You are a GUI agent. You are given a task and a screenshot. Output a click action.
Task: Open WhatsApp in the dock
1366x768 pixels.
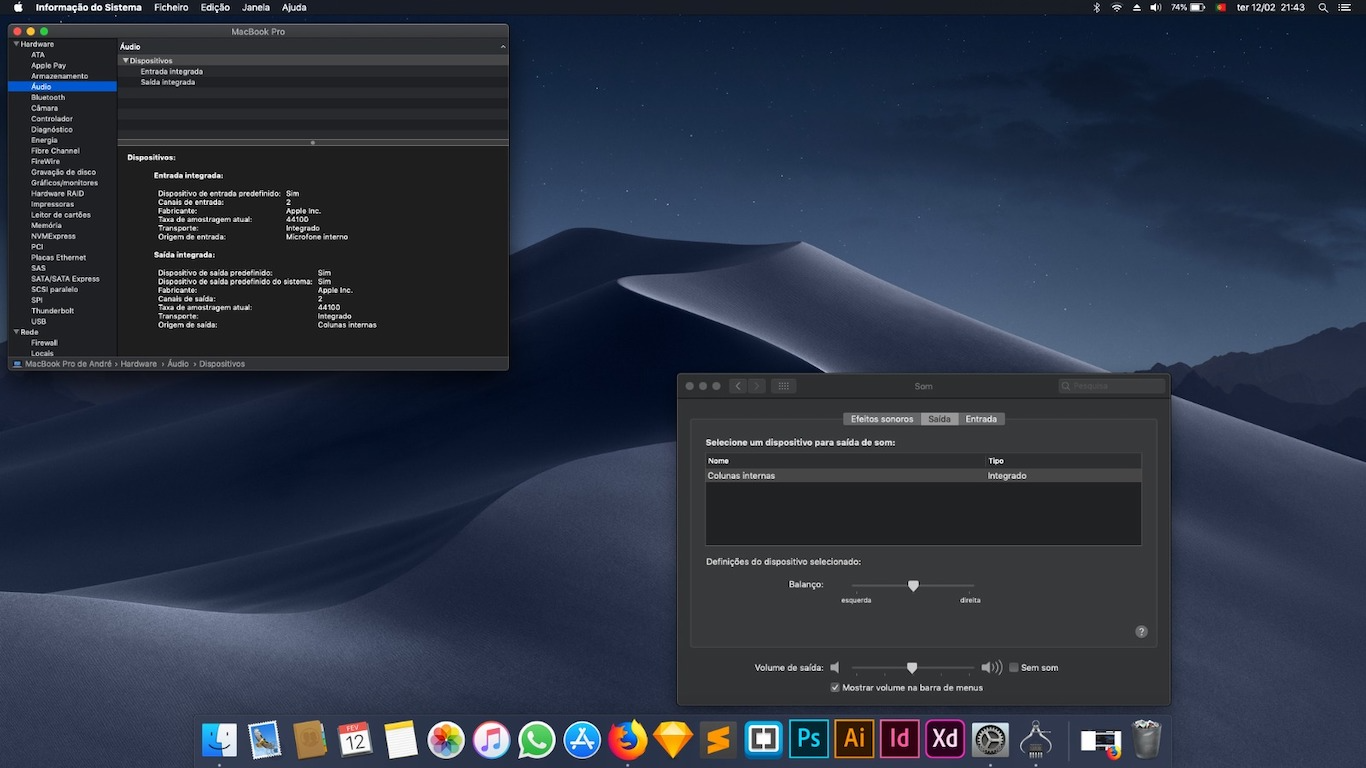coord(537,740)
